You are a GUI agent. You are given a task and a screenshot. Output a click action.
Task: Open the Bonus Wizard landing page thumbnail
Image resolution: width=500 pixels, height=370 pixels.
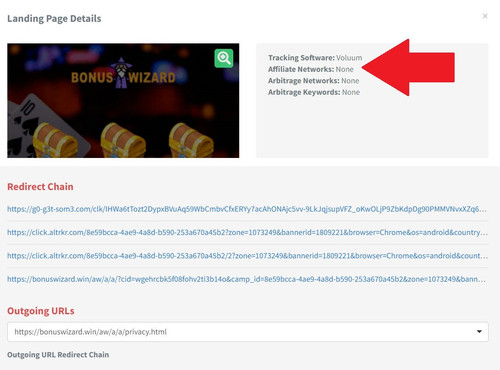click(x=123, y=100)
